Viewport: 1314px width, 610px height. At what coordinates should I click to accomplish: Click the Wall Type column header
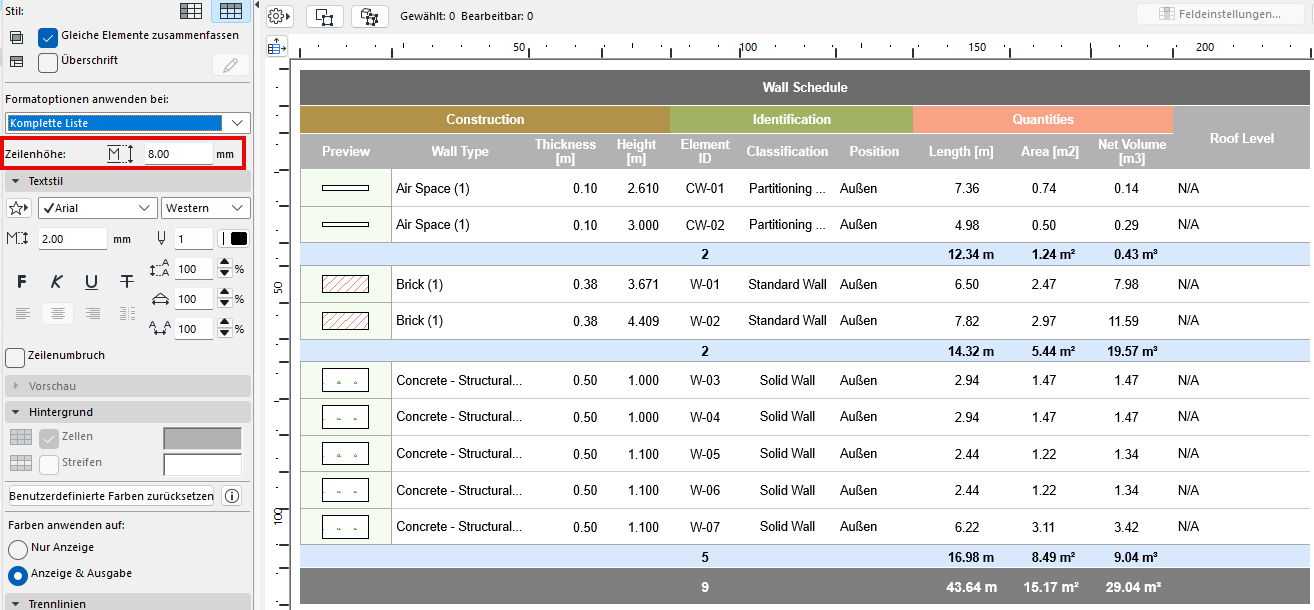459,152
